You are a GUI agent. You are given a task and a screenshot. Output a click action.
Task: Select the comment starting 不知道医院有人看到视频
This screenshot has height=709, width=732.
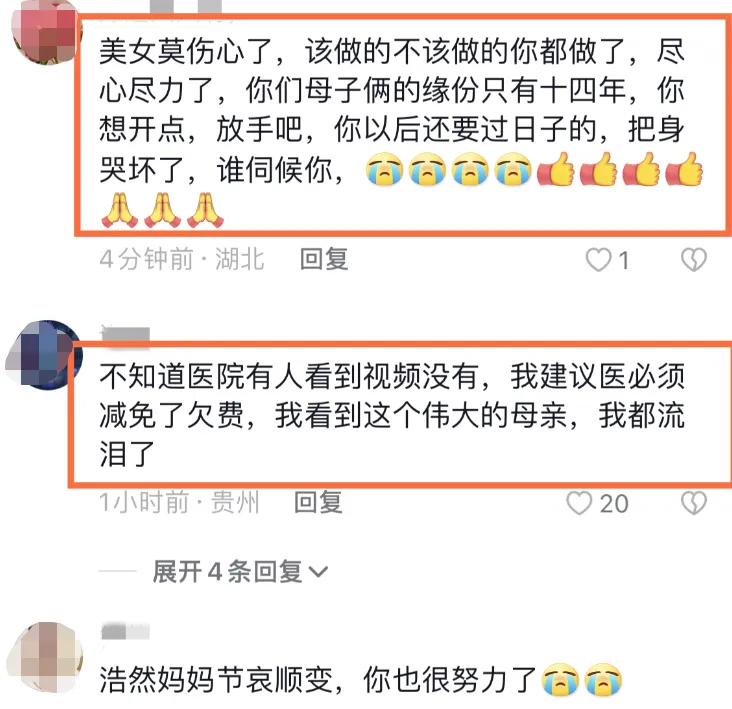(x=392, y=414)
